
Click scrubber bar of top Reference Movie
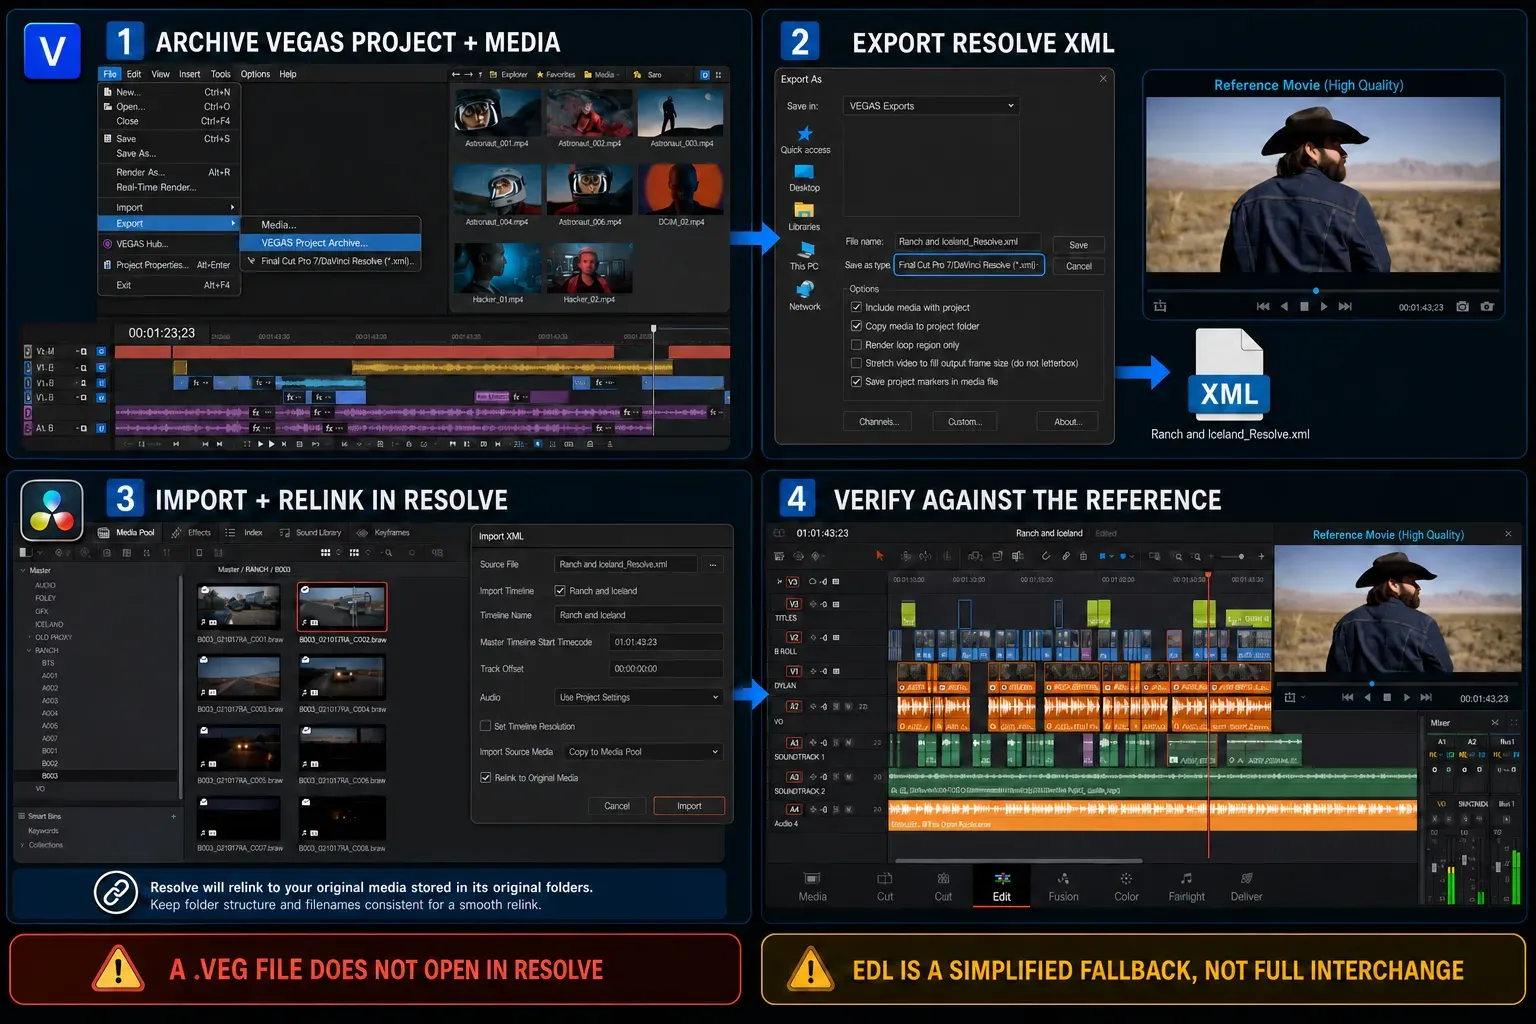(x=1323, y=290)
